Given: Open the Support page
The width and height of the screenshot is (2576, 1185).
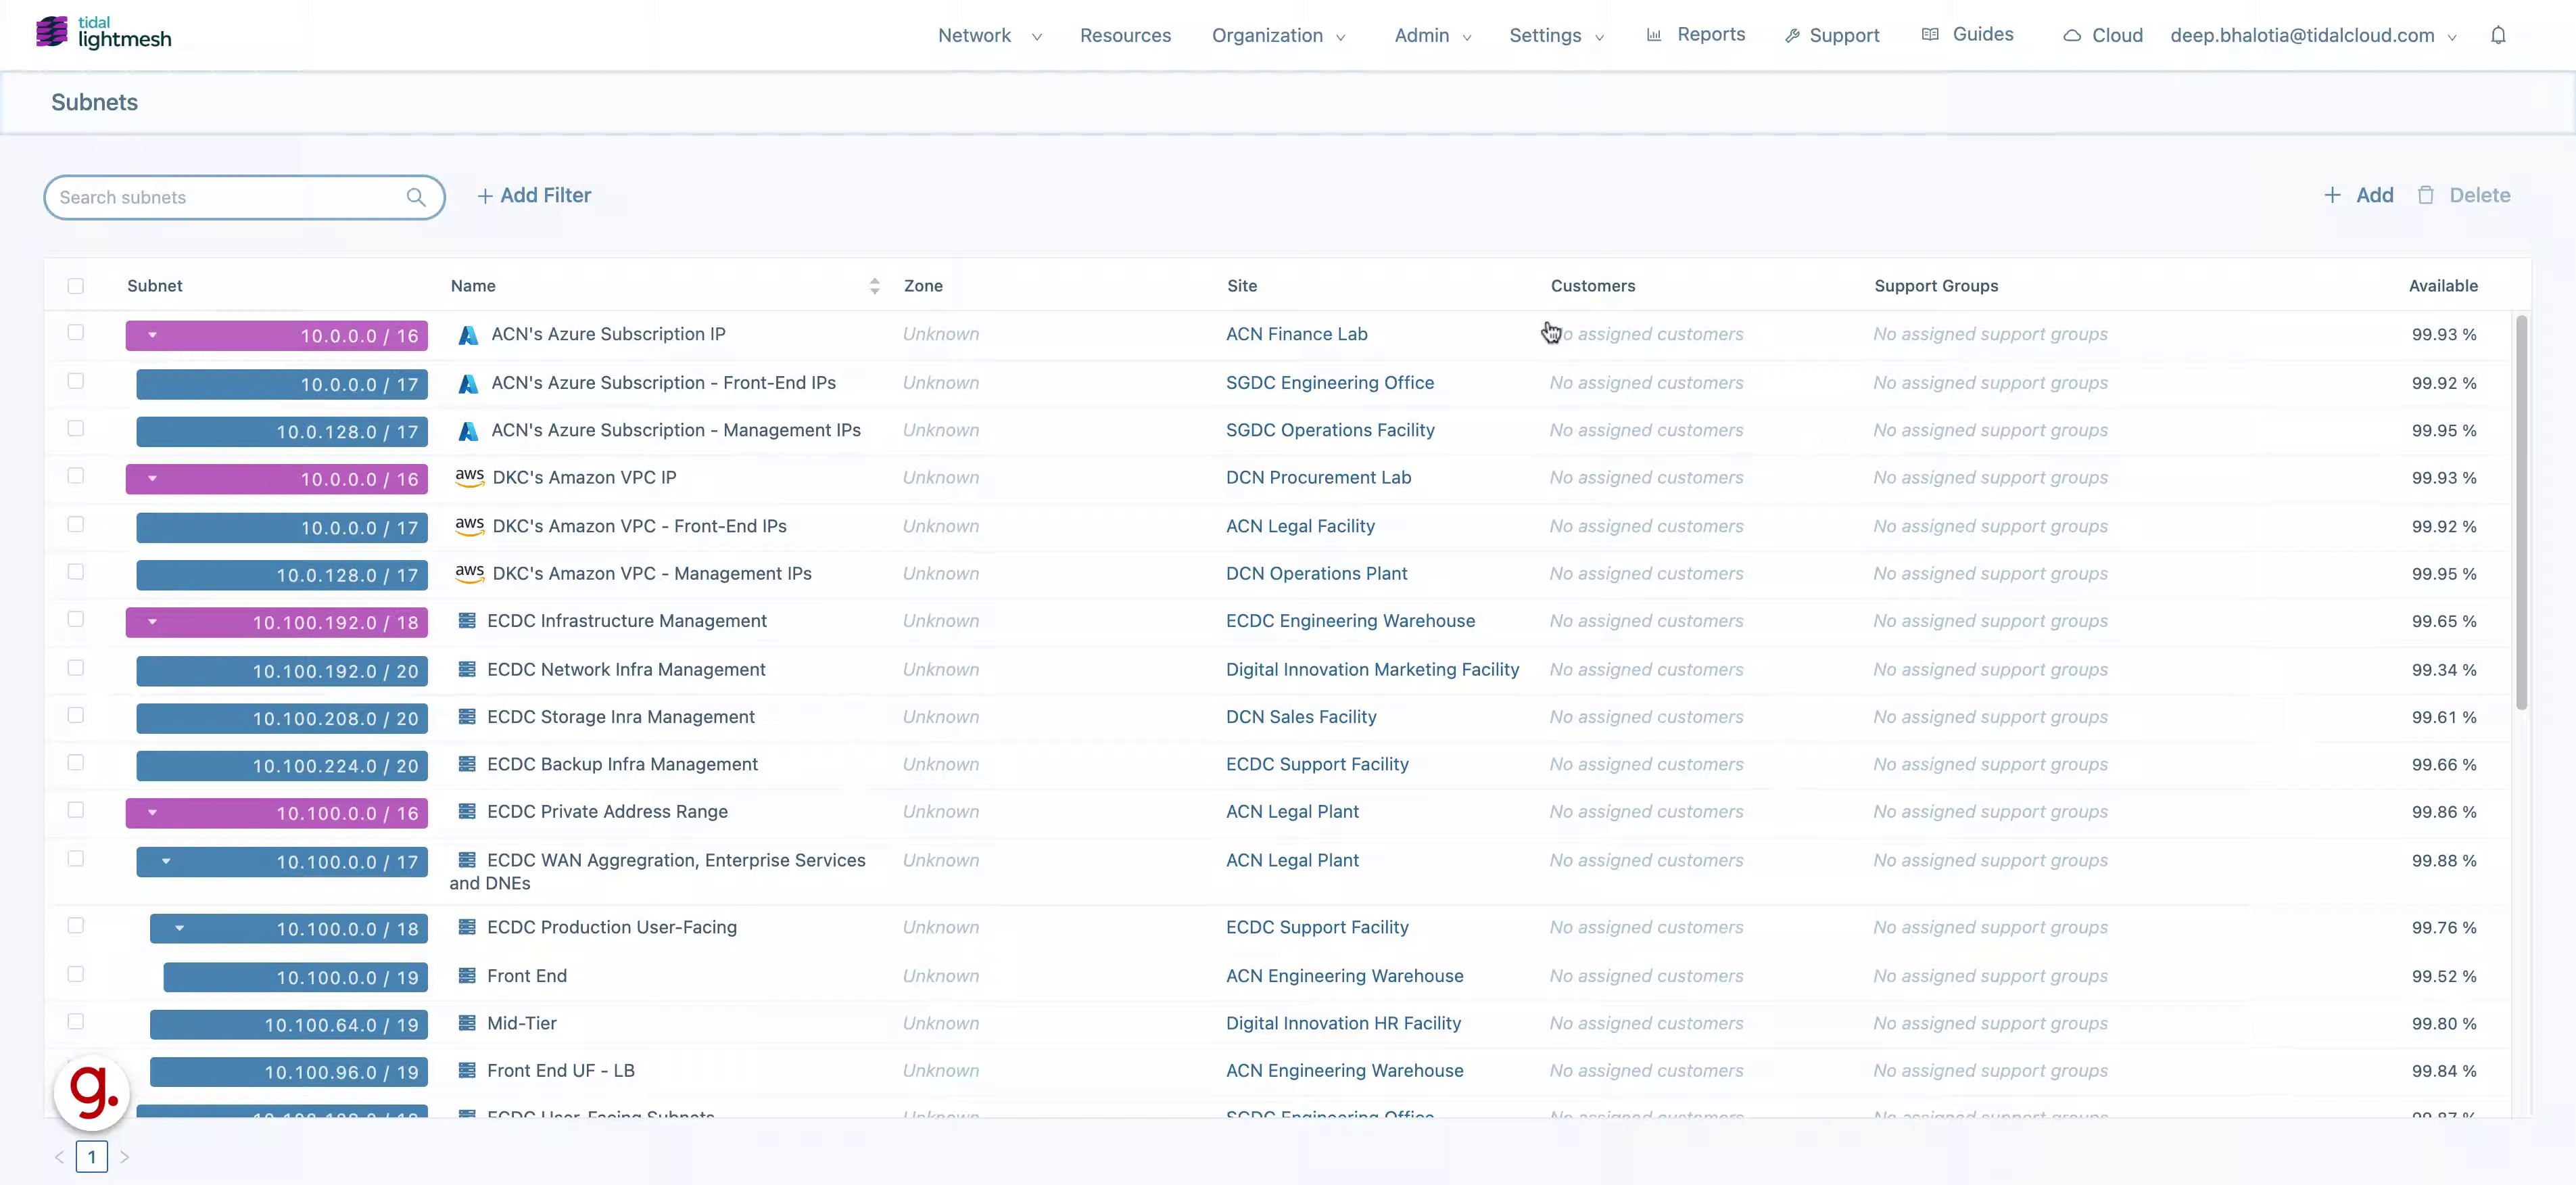Looking at the screenshot, I should point(1832,36).
